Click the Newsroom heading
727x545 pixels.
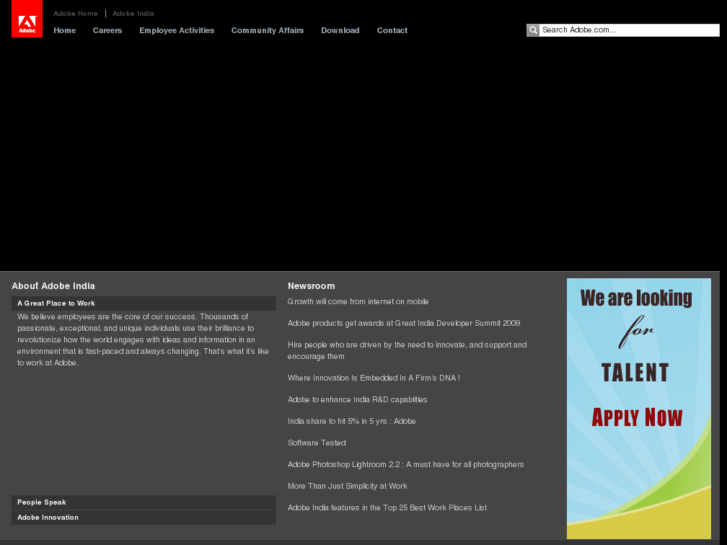click(x=311, y=286)
